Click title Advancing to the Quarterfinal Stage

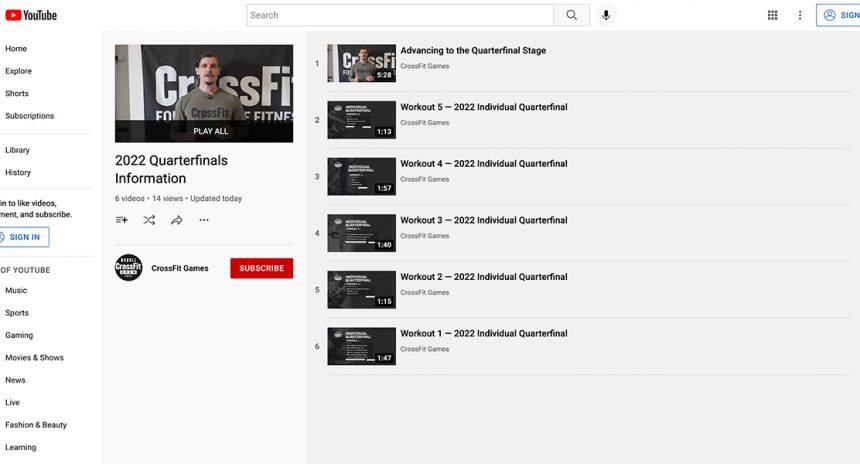tap(473, 50)
